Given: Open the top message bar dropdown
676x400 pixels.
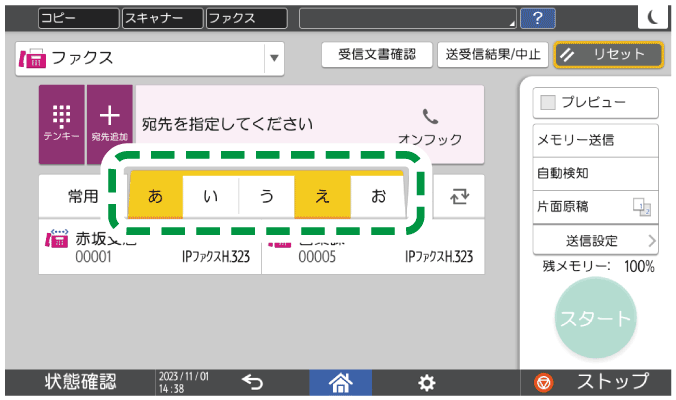Looking at the screenshot, I should [407, 19].
